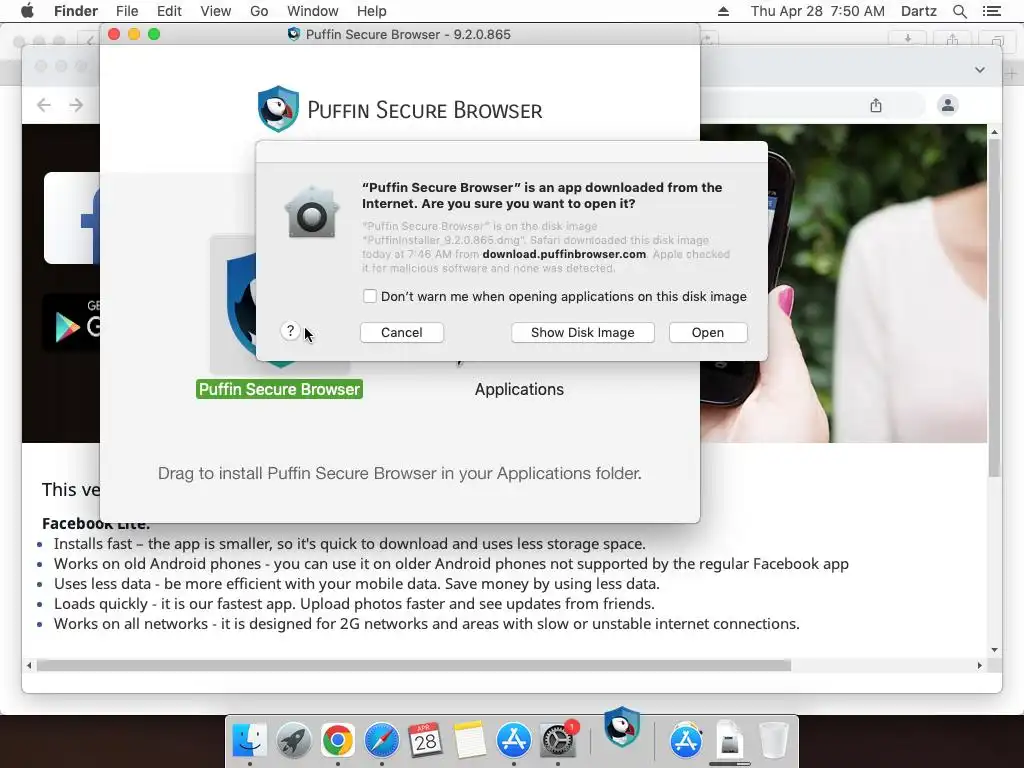Click the Open button

tap(708, 332)
